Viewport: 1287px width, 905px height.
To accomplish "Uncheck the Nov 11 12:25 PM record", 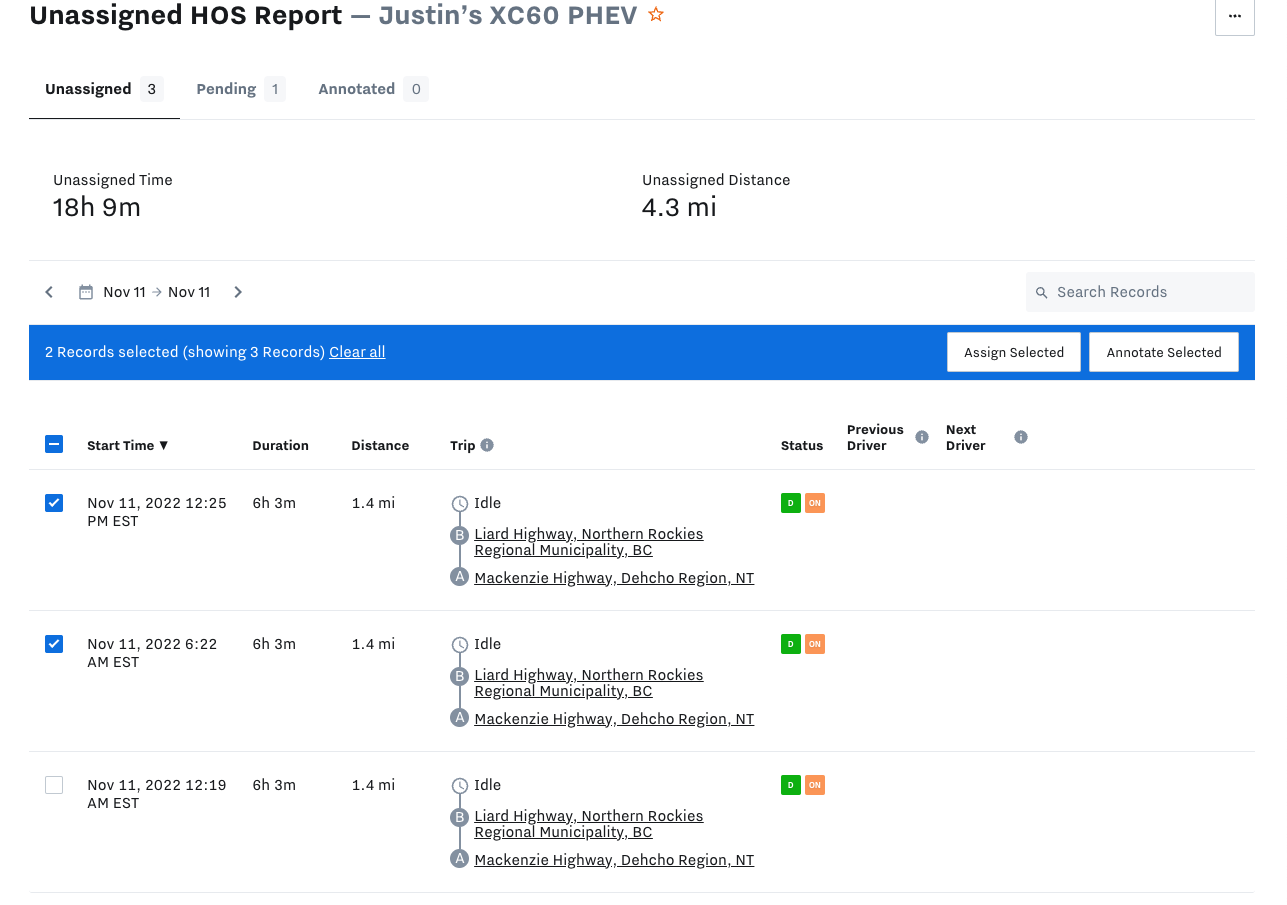I will (53, 502).
